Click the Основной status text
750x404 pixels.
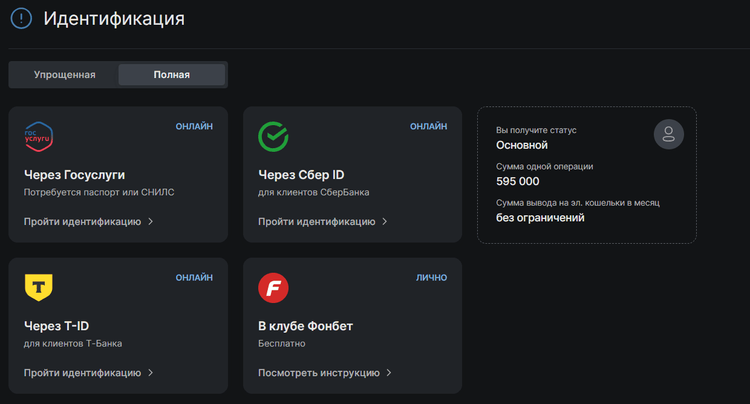click(x=522, y=145)
